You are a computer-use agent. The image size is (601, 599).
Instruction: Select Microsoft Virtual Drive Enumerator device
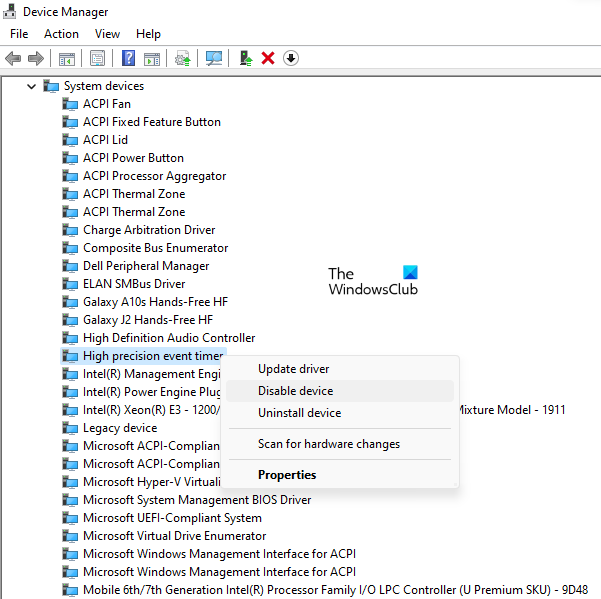[174, 536]
